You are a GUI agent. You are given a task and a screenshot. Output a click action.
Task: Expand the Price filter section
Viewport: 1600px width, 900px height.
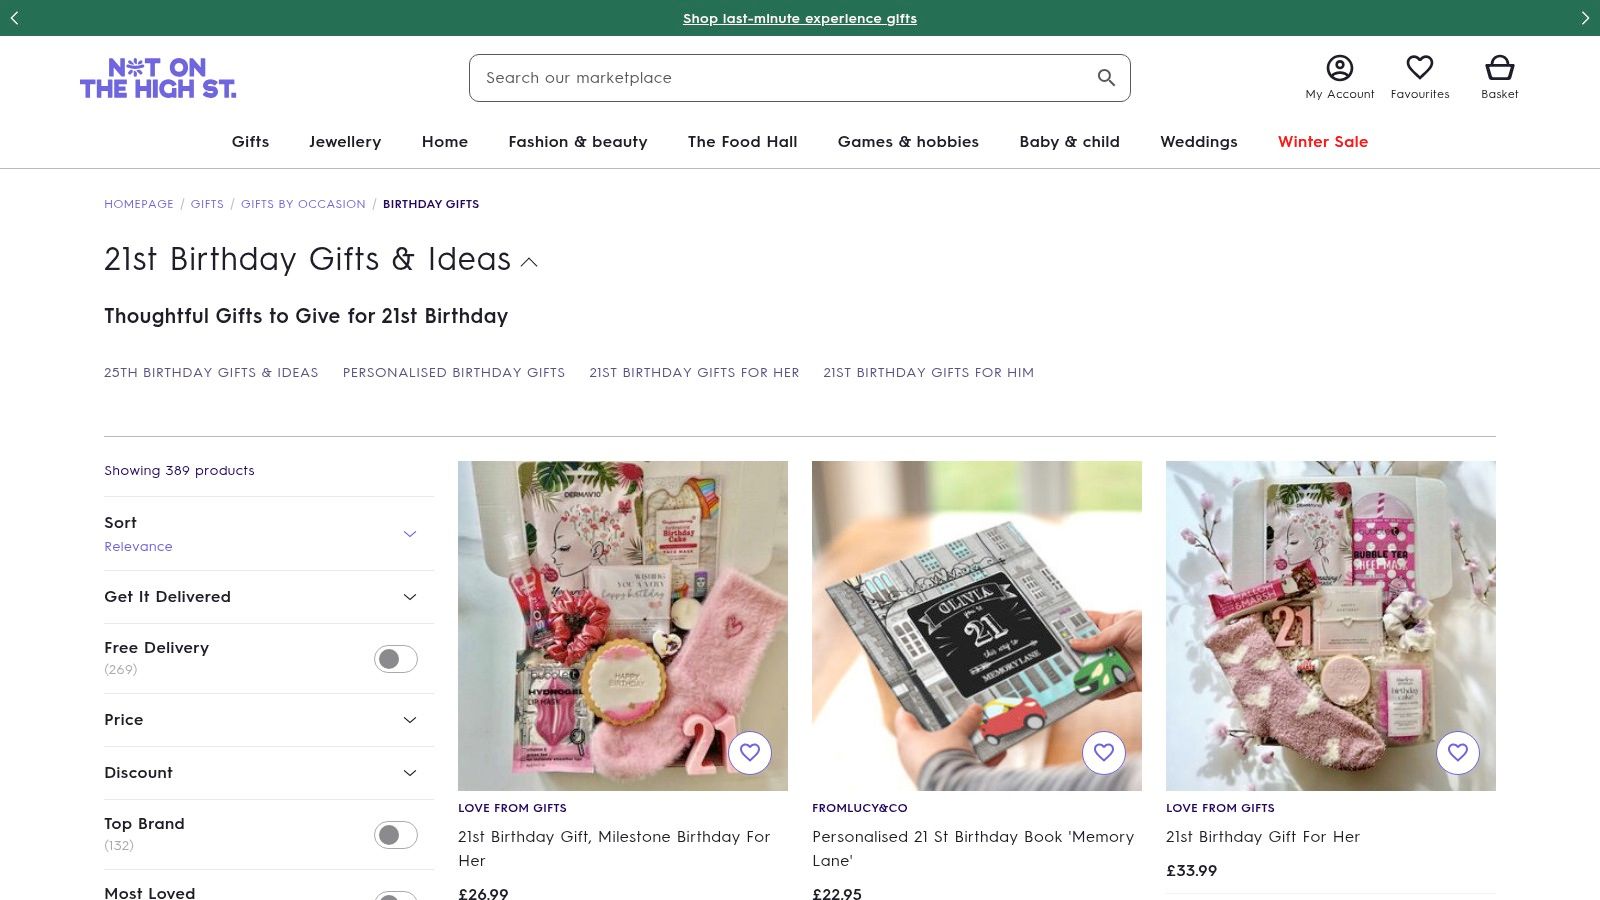tap(409, 720)
